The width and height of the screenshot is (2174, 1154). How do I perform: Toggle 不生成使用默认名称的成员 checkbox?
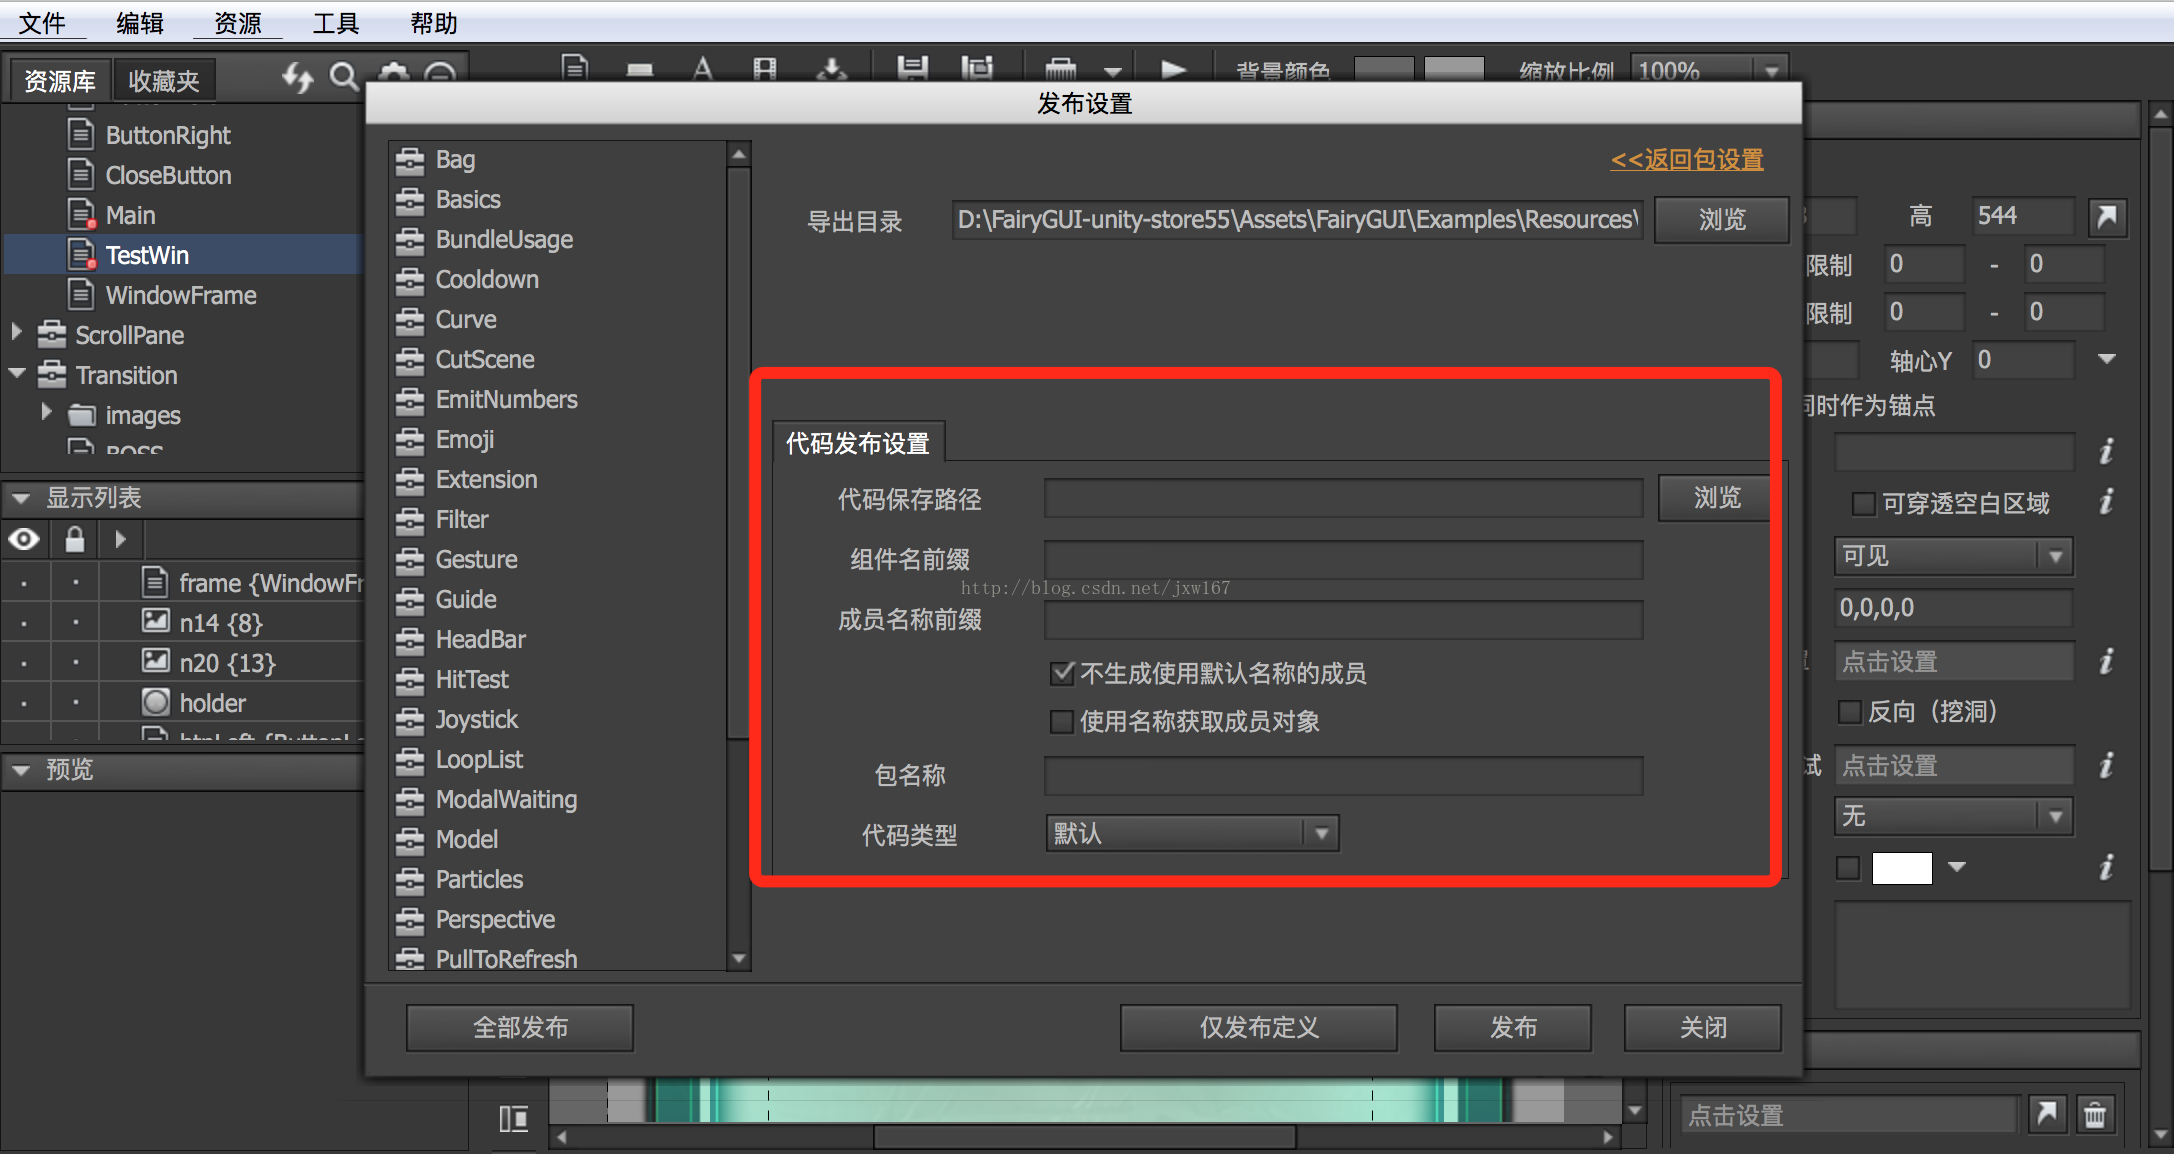(x=1062, y=673)
